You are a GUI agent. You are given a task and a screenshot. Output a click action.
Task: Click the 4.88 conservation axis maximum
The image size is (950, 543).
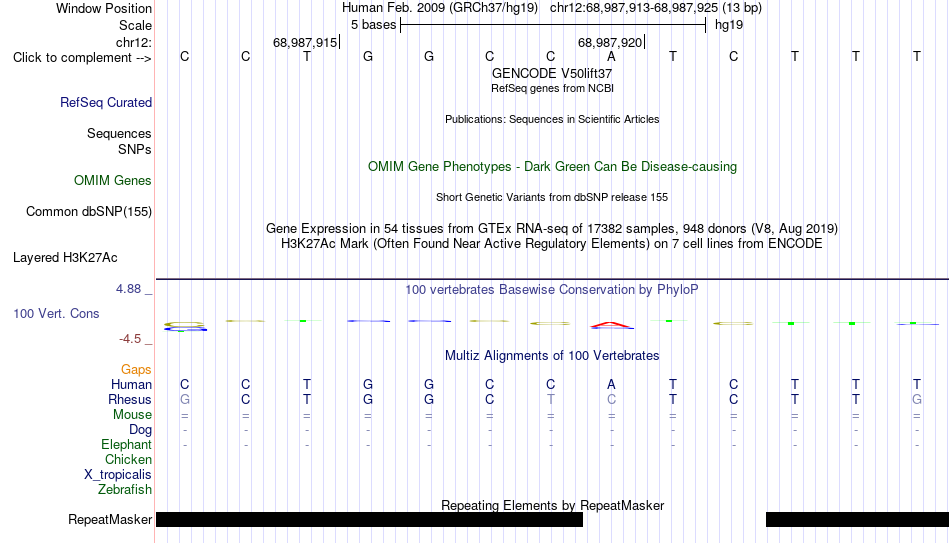128,289
